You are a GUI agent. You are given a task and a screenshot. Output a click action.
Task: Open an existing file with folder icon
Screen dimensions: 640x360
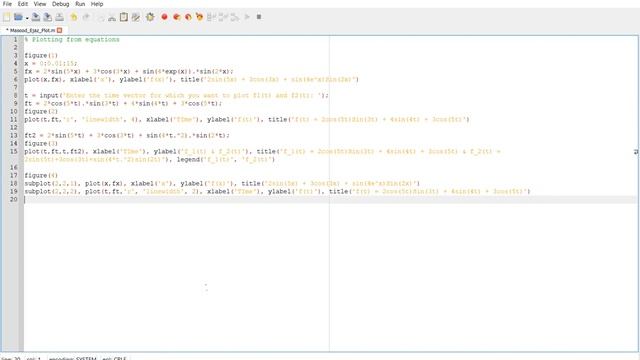pyautogui.click(x=18, y=17)
